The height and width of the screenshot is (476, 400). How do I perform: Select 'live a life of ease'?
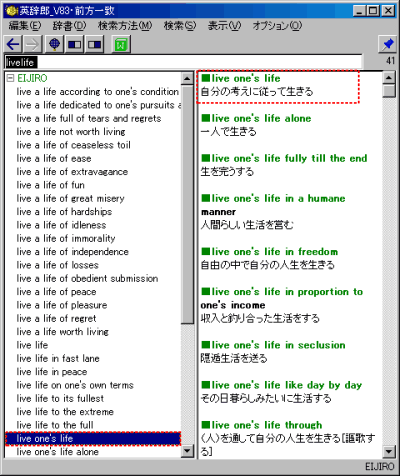pos(54,158)
